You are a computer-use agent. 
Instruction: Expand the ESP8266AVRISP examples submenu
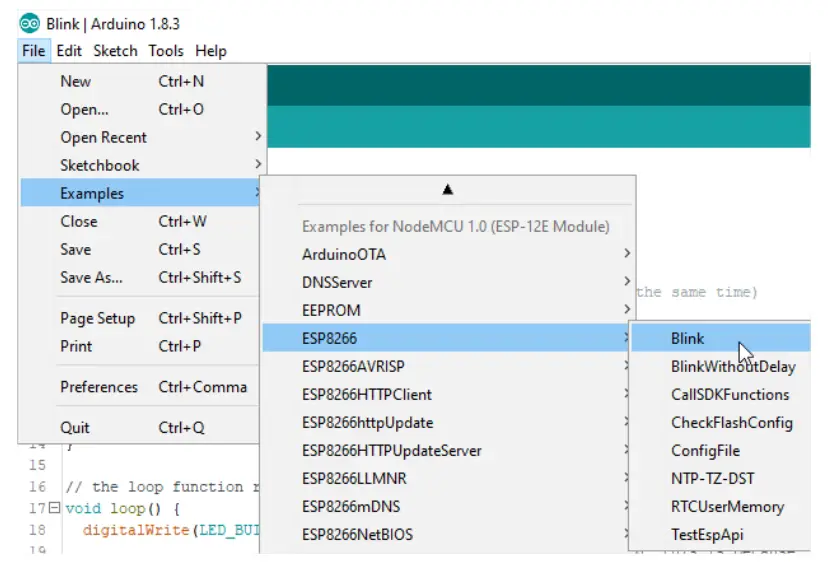point(446,366)
